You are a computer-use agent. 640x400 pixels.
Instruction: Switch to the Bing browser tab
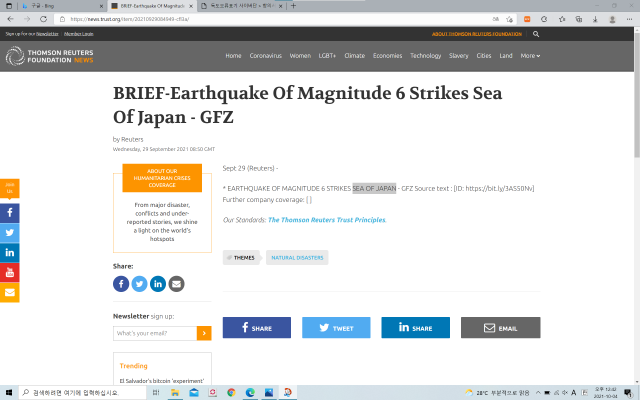pyautogui.click(x=50, y=5)
